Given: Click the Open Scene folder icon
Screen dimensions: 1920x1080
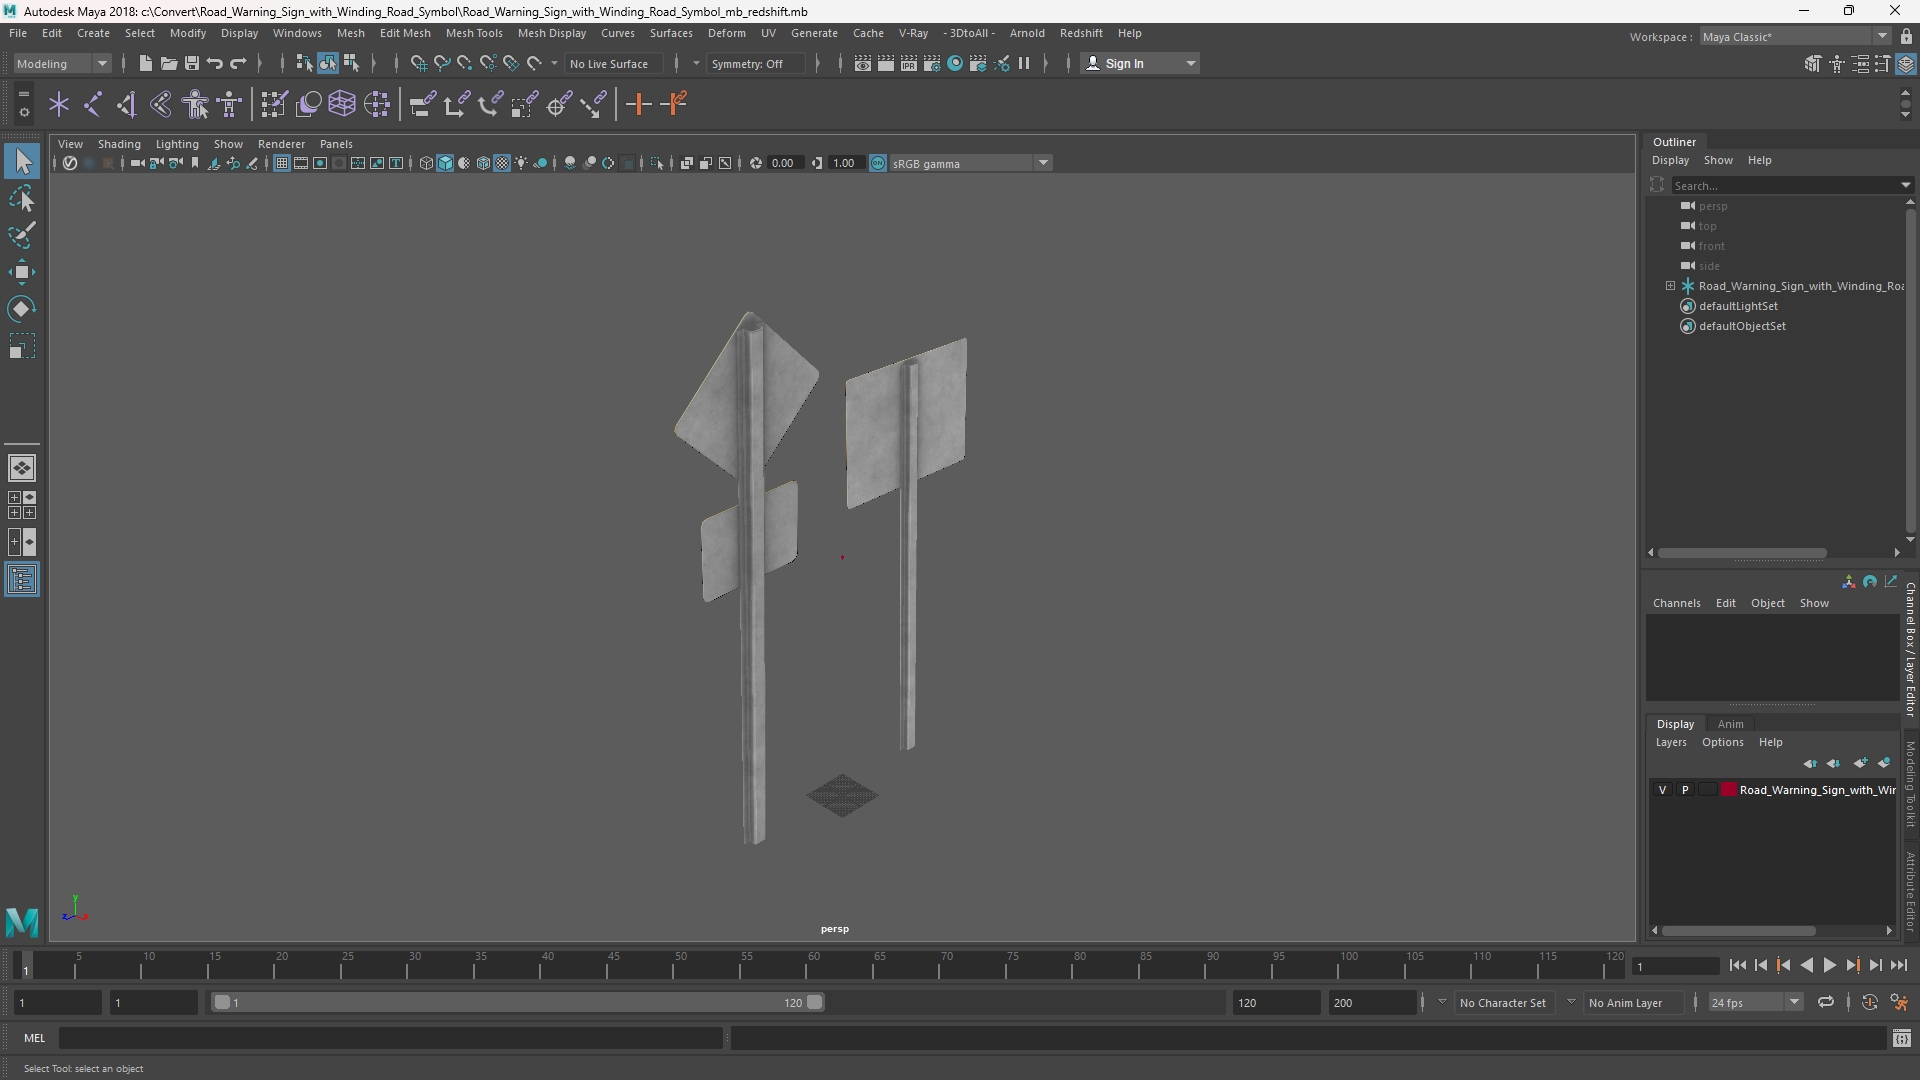Looking at the screenshot, I should [168, 63].
